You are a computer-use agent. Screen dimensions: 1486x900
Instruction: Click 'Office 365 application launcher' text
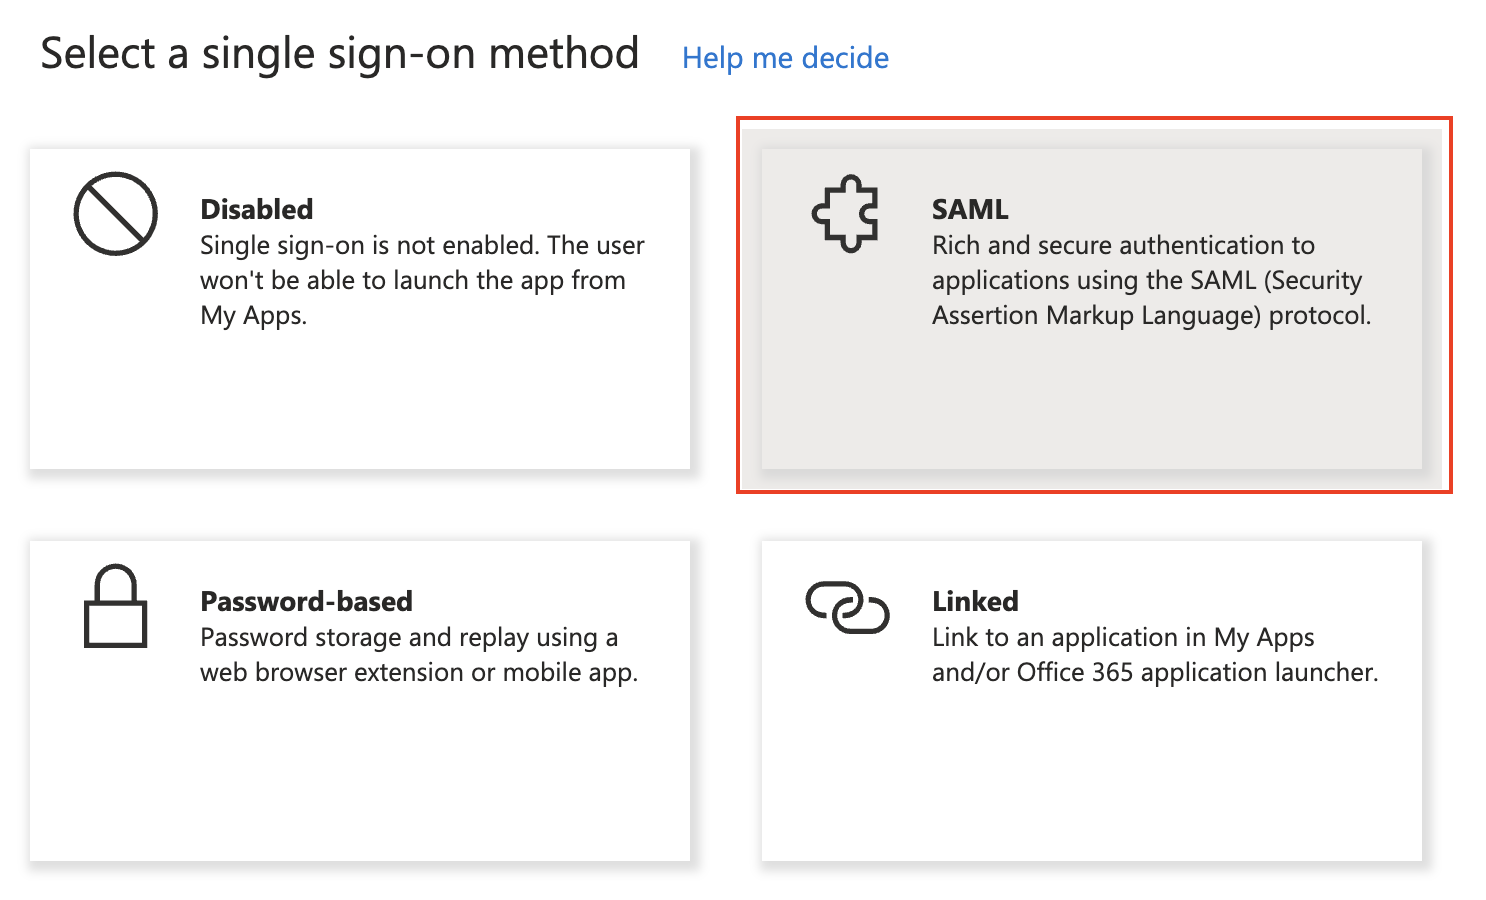pyautogui.click(x=1196, y=672)
